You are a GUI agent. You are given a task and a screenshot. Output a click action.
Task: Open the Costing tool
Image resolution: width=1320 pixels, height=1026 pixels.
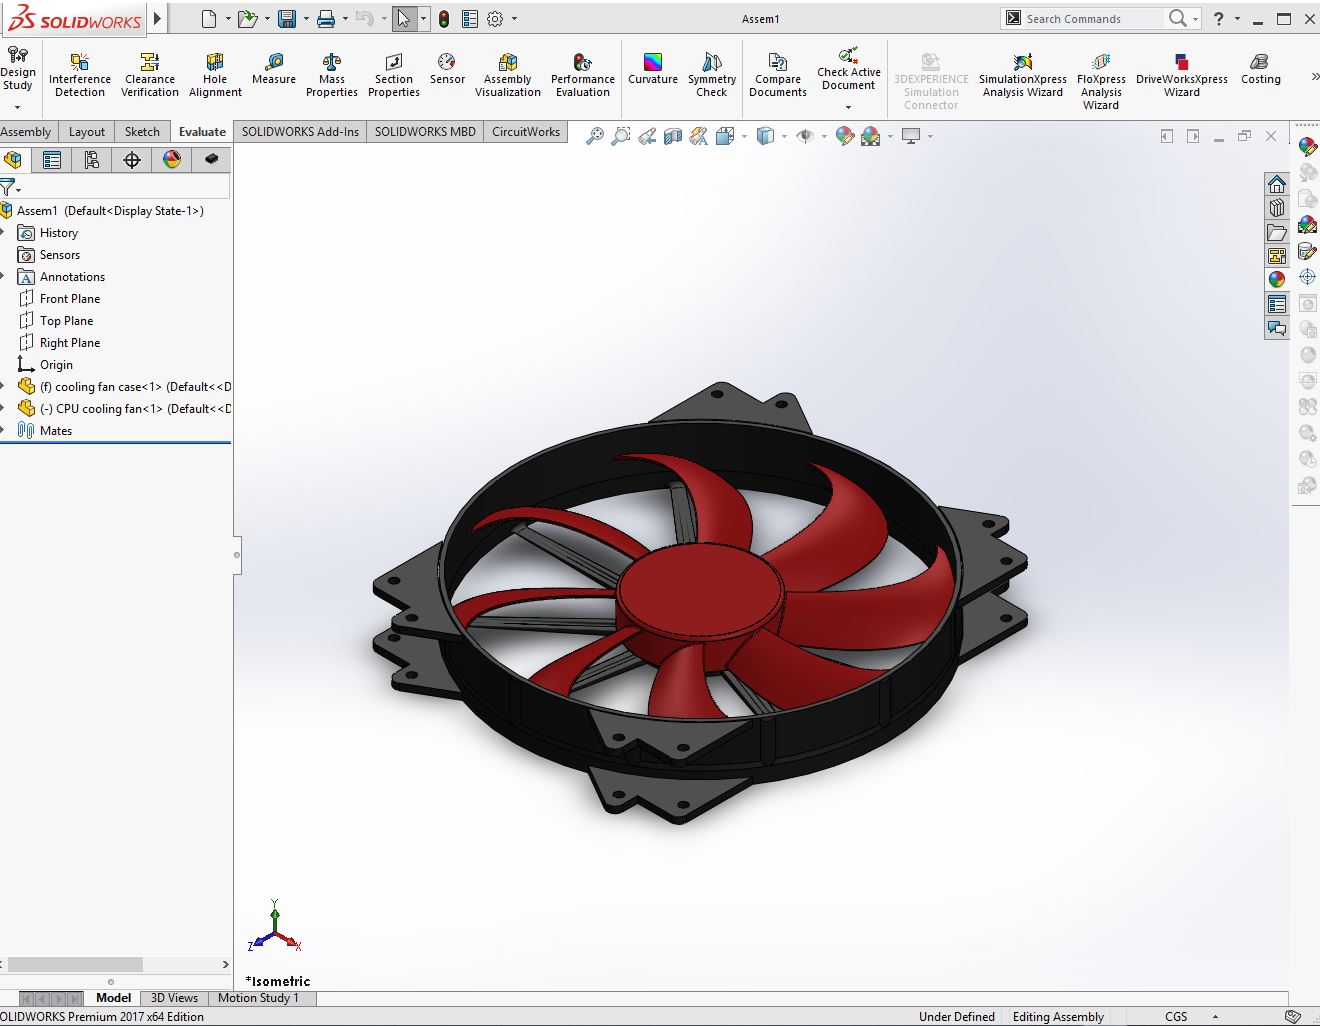(x=1261, y=70)
